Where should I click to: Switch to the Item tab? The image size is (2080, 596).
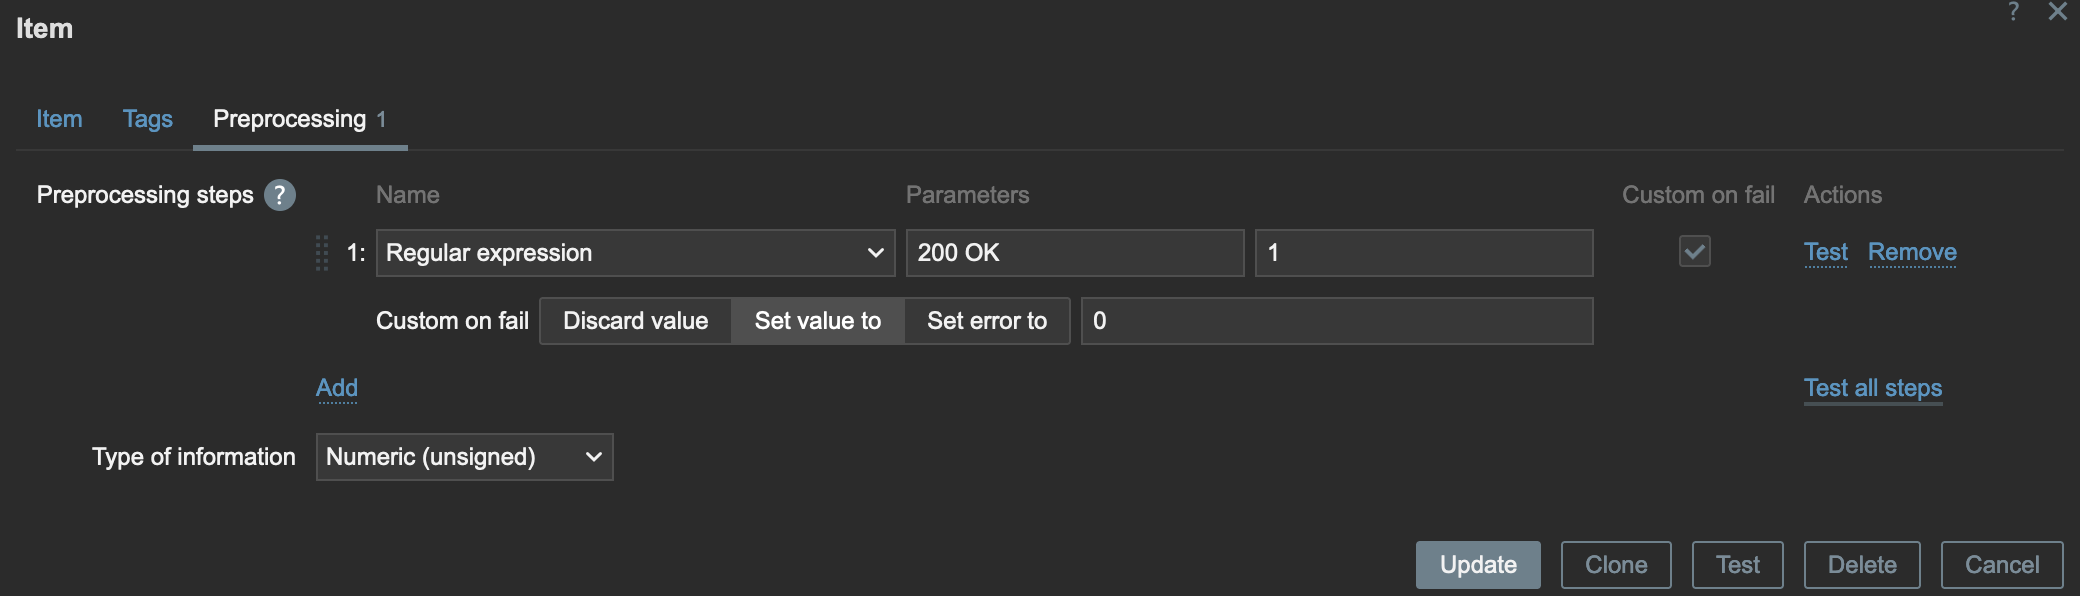click(59, 119)
